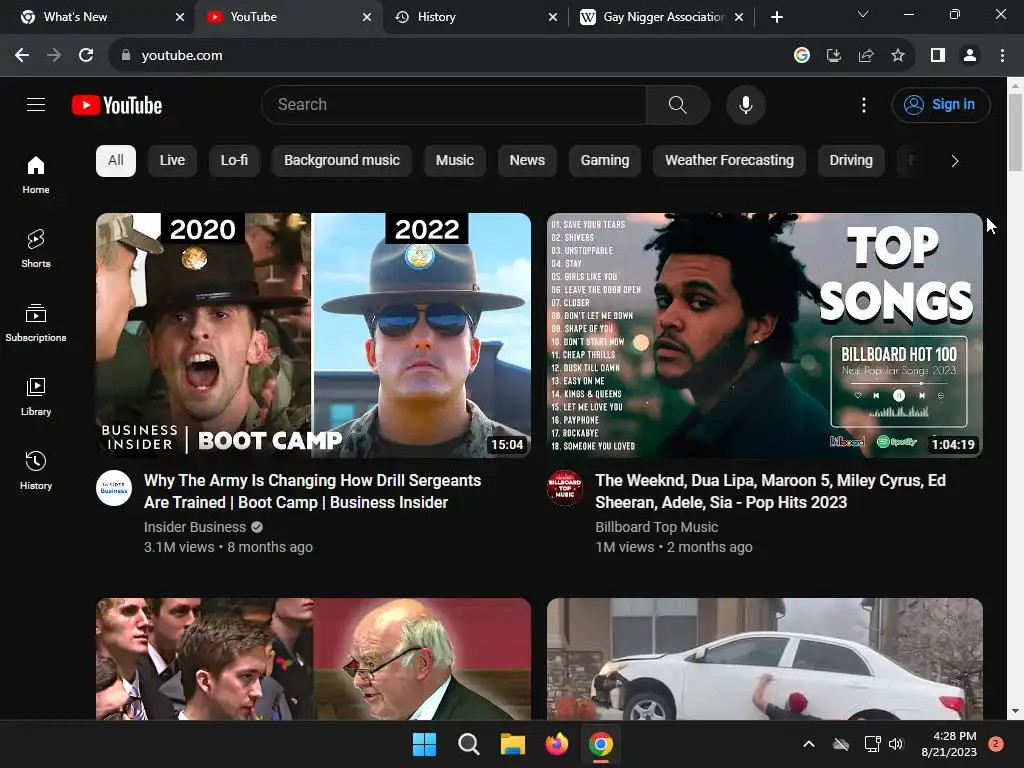Bookmark this page with the star
The width and height of the screenshot is (1024, 768).
coord(898,56)
